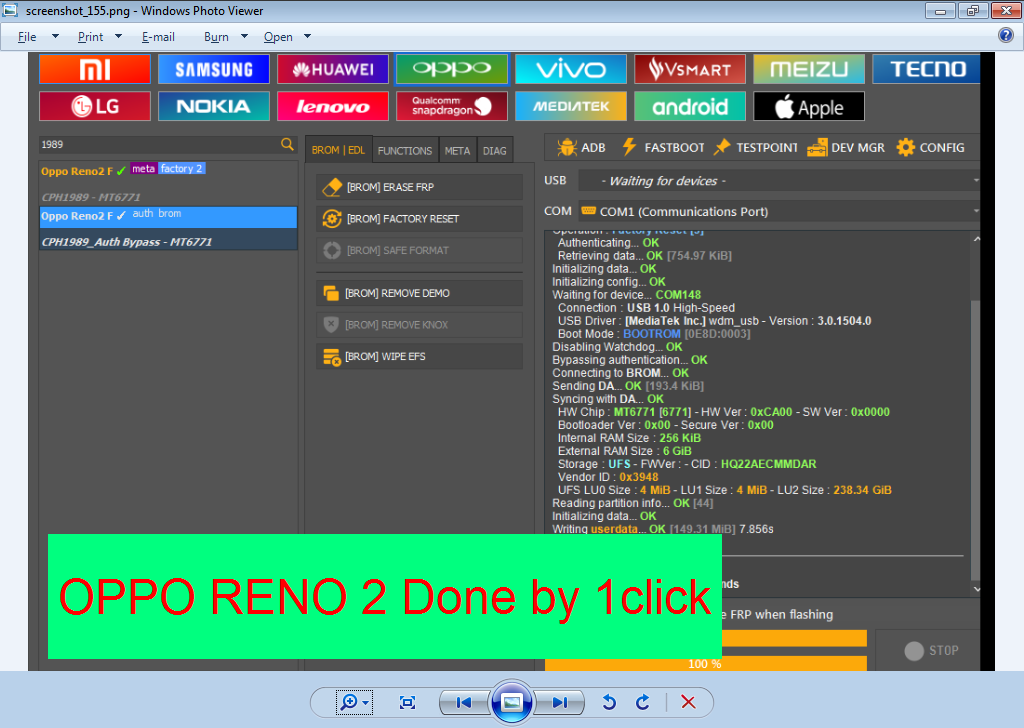Select the Samsung brand tile
Image resolution: width=1024 pixels, height=728 pixels.
click(x=214, y=69)
